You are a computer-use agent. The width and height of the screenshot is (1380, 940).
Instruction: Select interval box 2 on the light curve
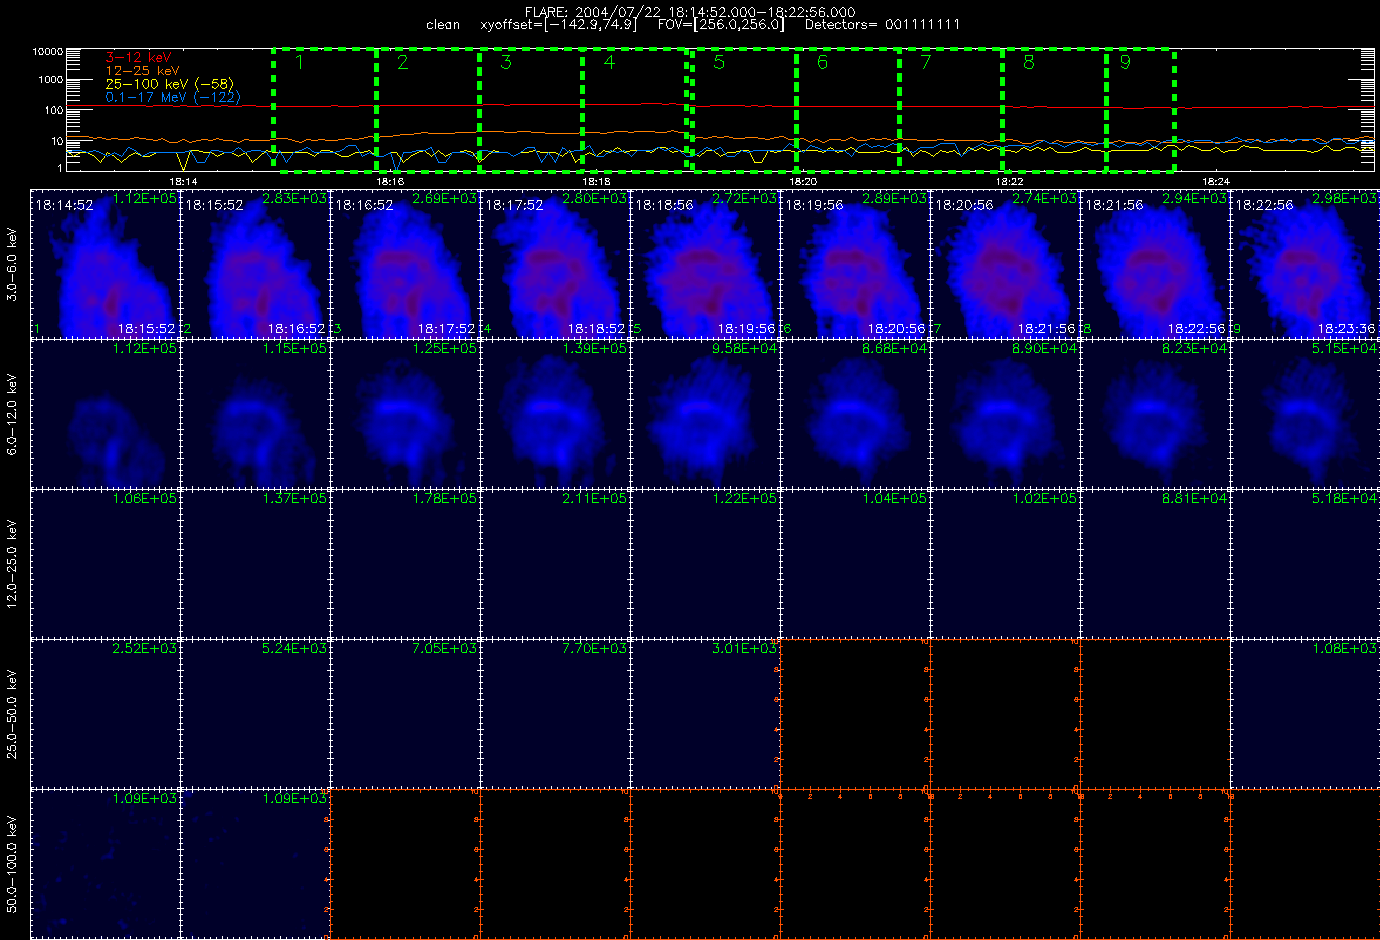pyautogui.click(x=428, y=109)
